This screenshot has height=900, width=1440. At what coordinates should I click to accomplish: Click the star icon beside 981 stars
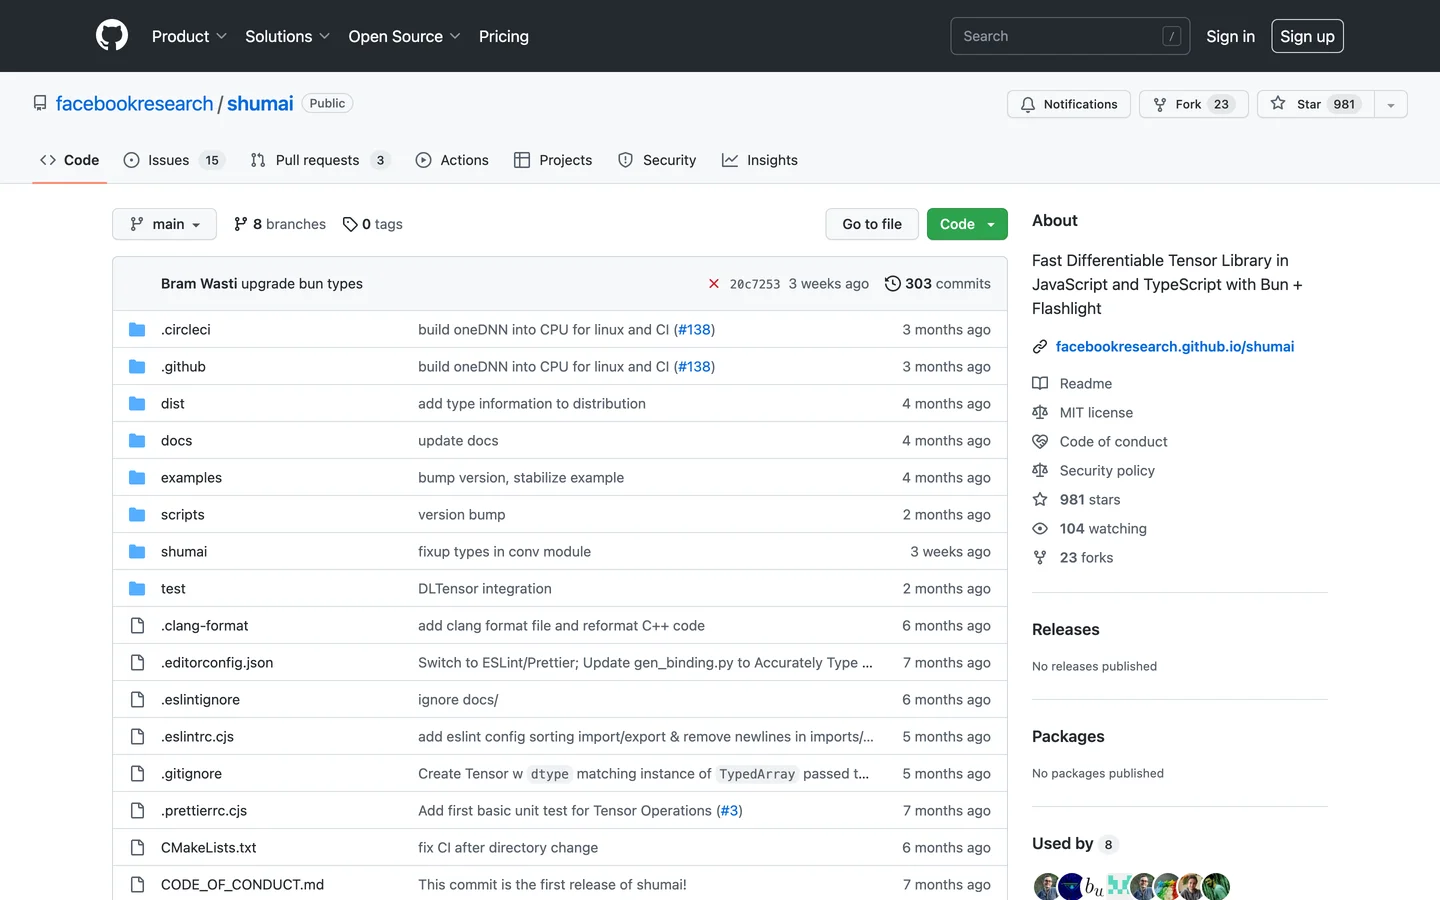click(x=1040, y=499)
